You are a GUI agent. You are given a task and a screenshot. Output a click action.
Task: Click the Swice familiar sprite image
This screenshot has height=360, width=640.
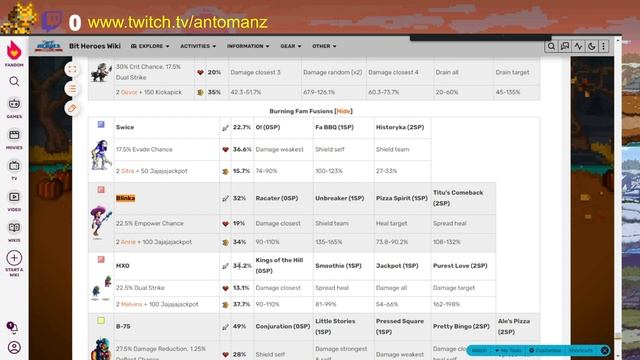pyautogui.click(x=100, y=155)
